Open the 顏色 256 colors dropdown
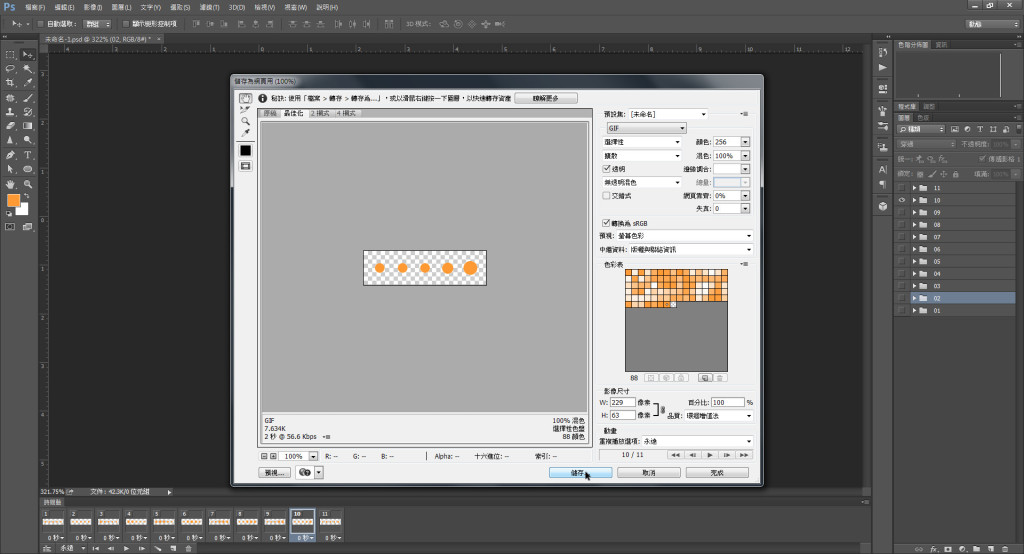The width and height of the screenshot is (1024, 554). tap(745, 142)
